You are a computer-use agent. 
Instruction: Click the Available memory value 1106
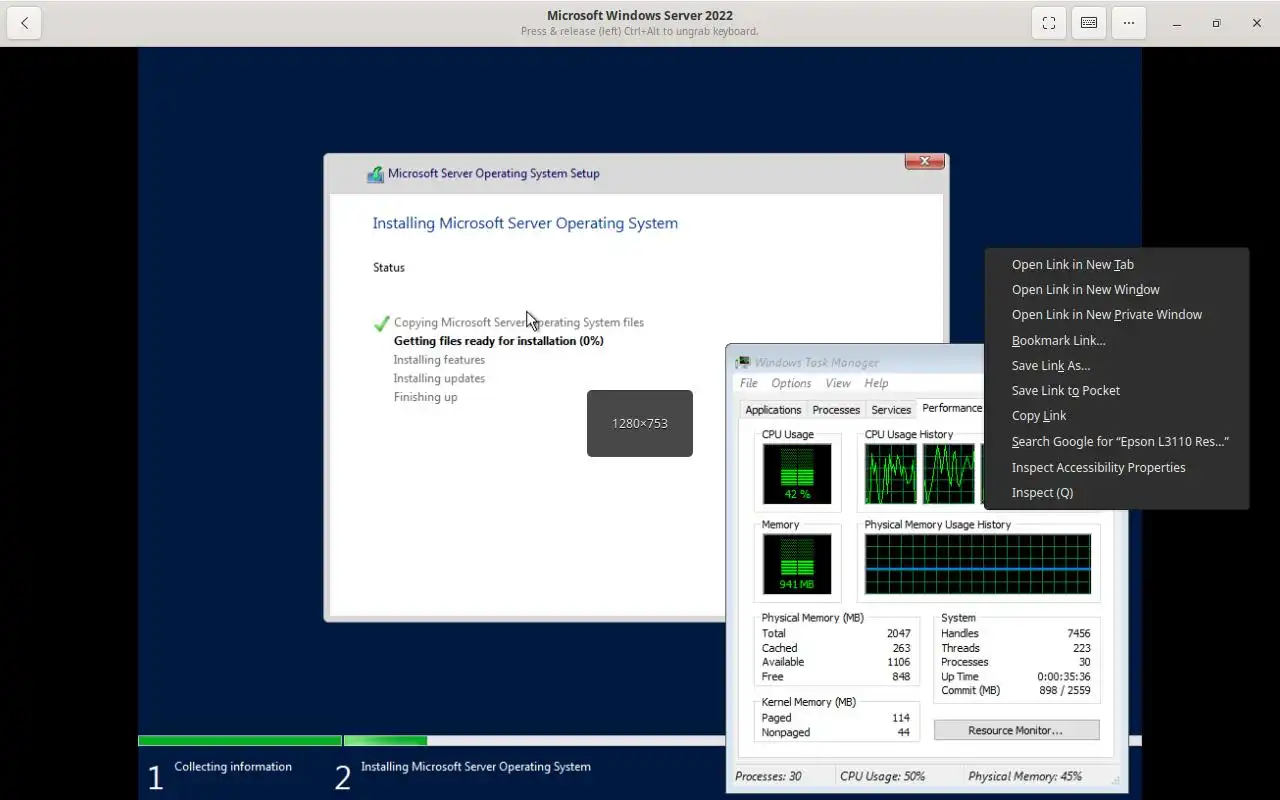(x=898, y=662)
